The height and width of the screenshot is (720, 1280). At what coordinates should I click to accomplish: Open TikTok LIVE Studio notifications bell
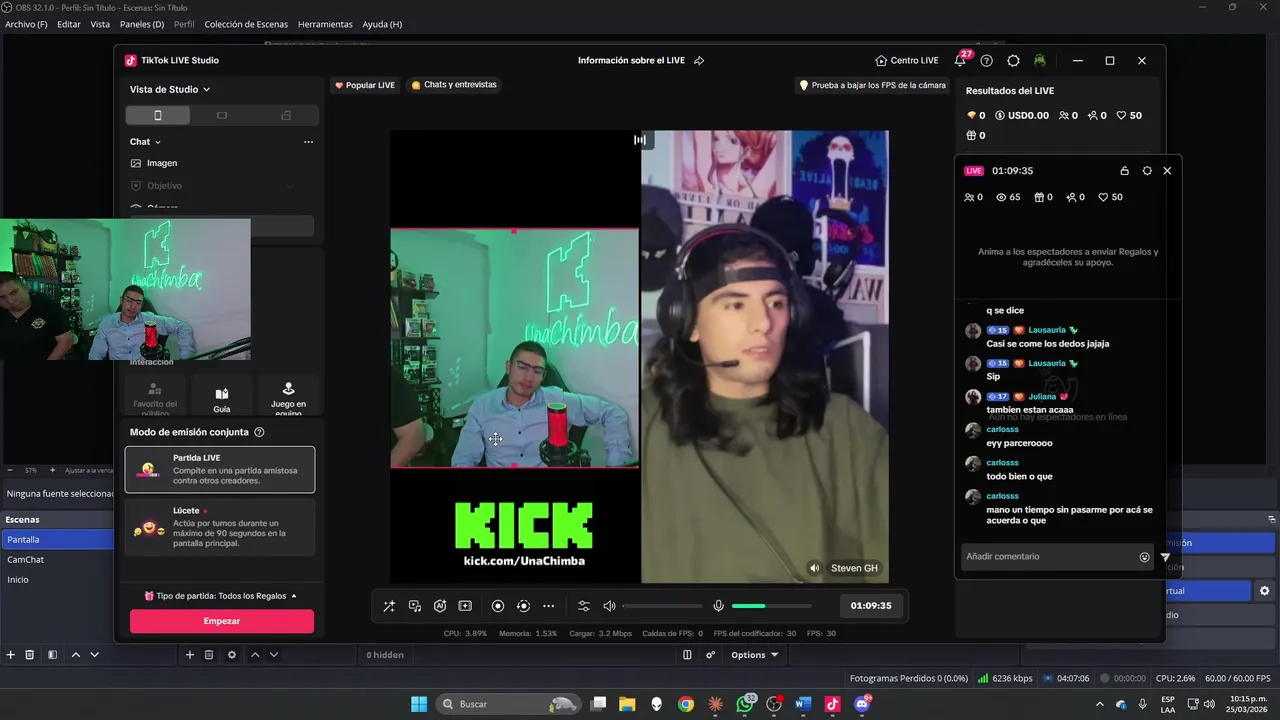tap(960, 61)
